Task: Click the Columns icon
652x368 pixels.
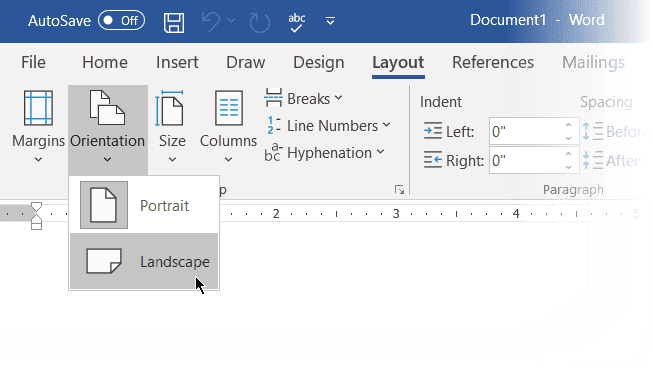Action: tap(229, 108)
